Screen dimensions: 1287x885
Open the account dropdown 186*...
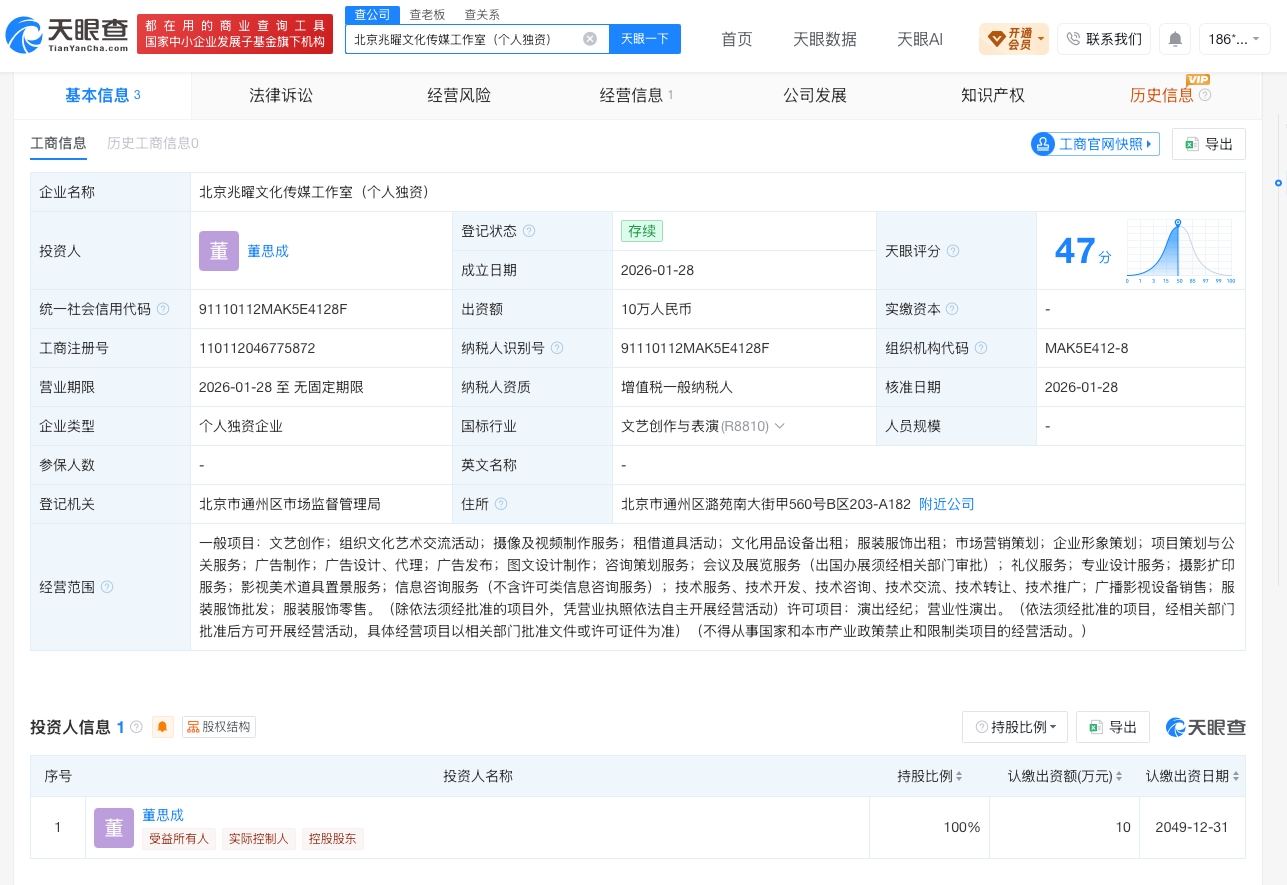1235,39
